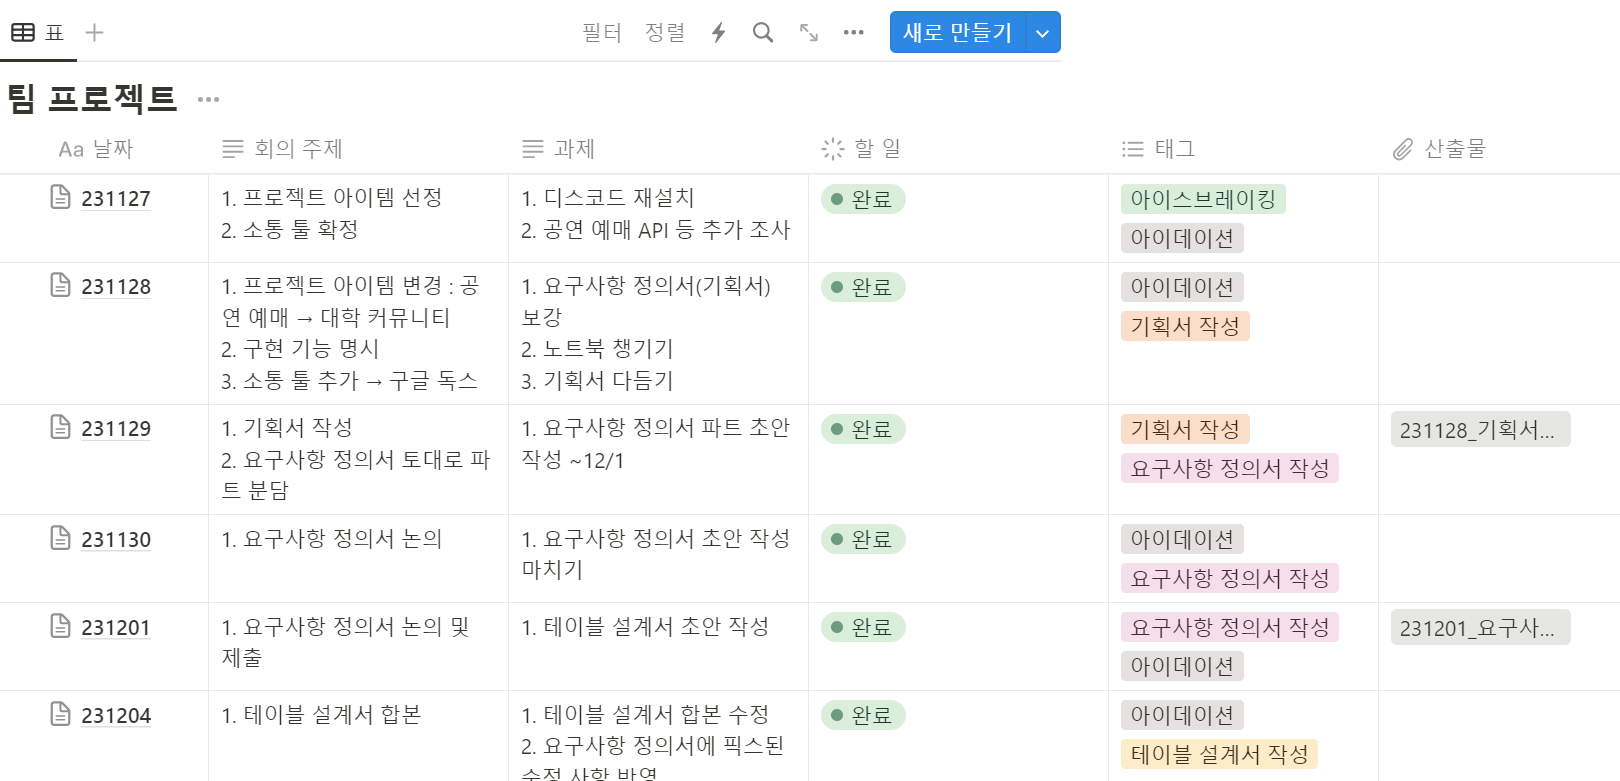The width and height of the screenshot is (1620, 781).
Task: Click cell with 프로젝트 아이템 변경 text
Action: (x=358, y=333)
